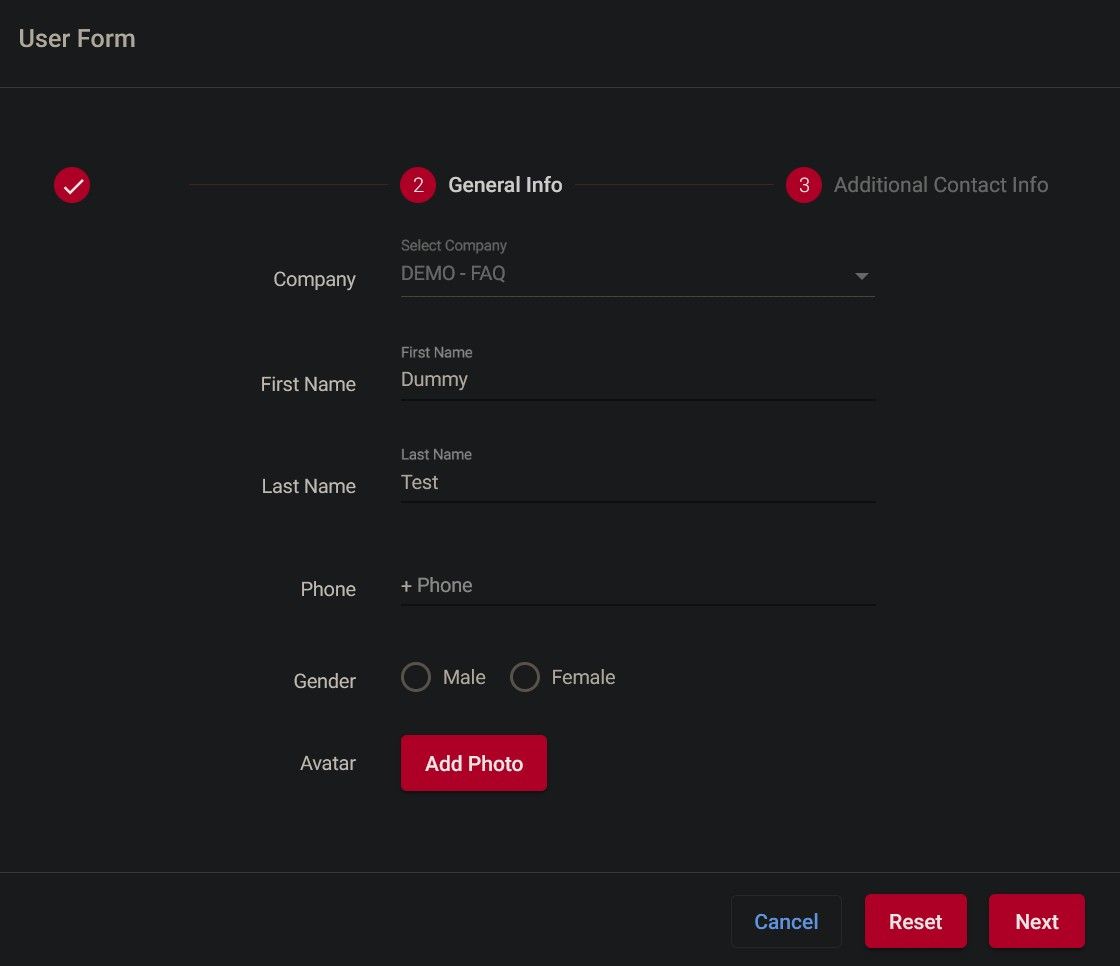
Task: Click the Avatar row label
Action: [x=328, y=763]
